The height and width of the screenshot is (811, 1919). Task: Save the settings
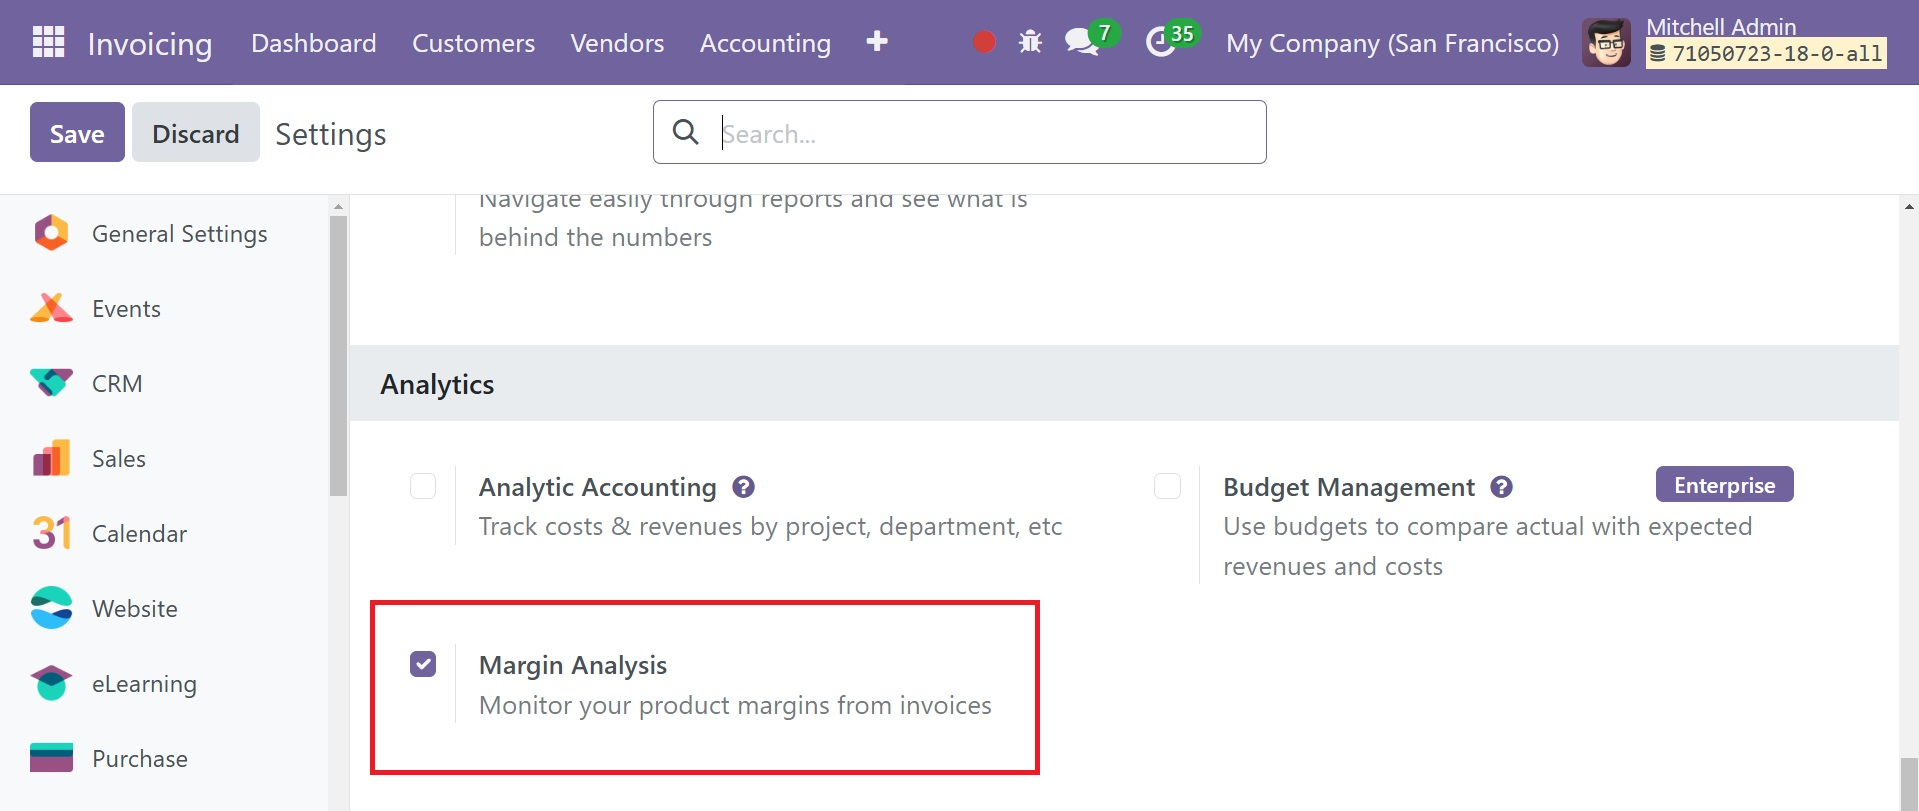77,132
